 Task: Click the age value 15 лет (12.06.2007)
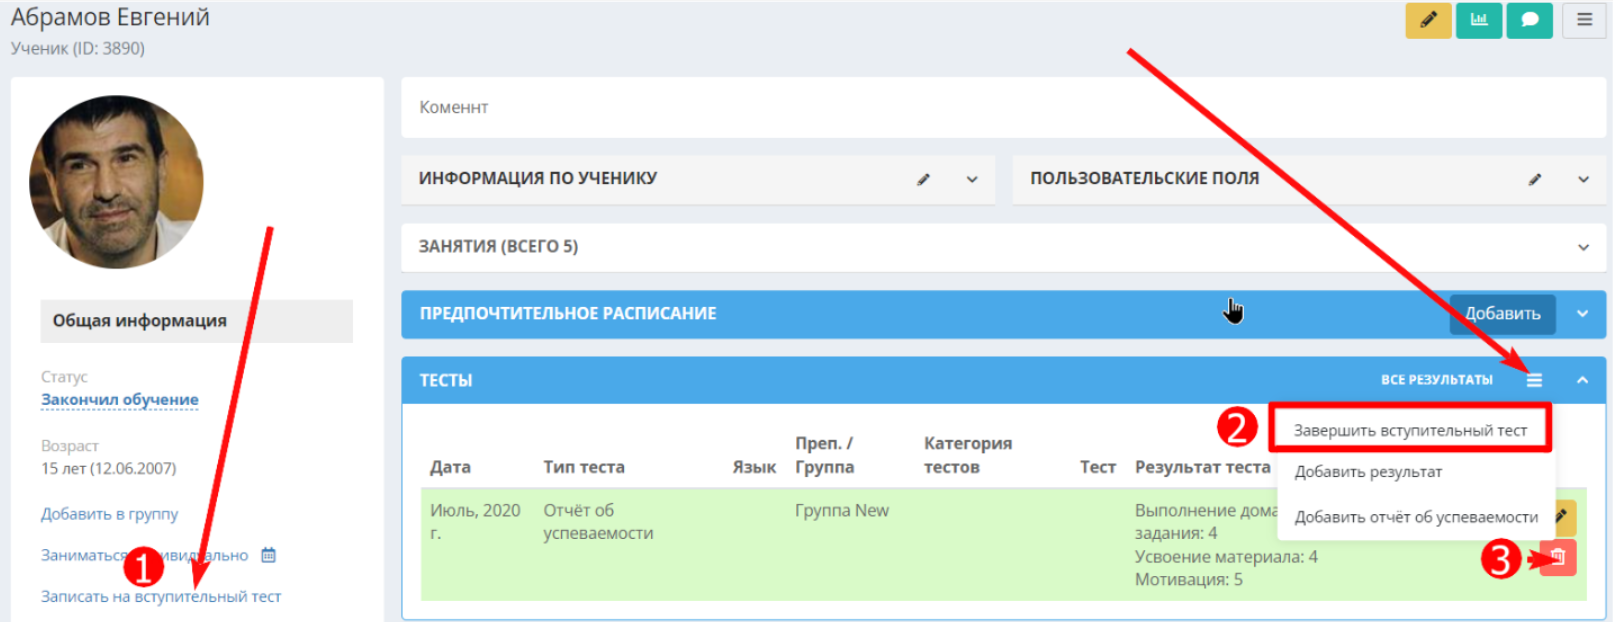(x=108, y=469)
